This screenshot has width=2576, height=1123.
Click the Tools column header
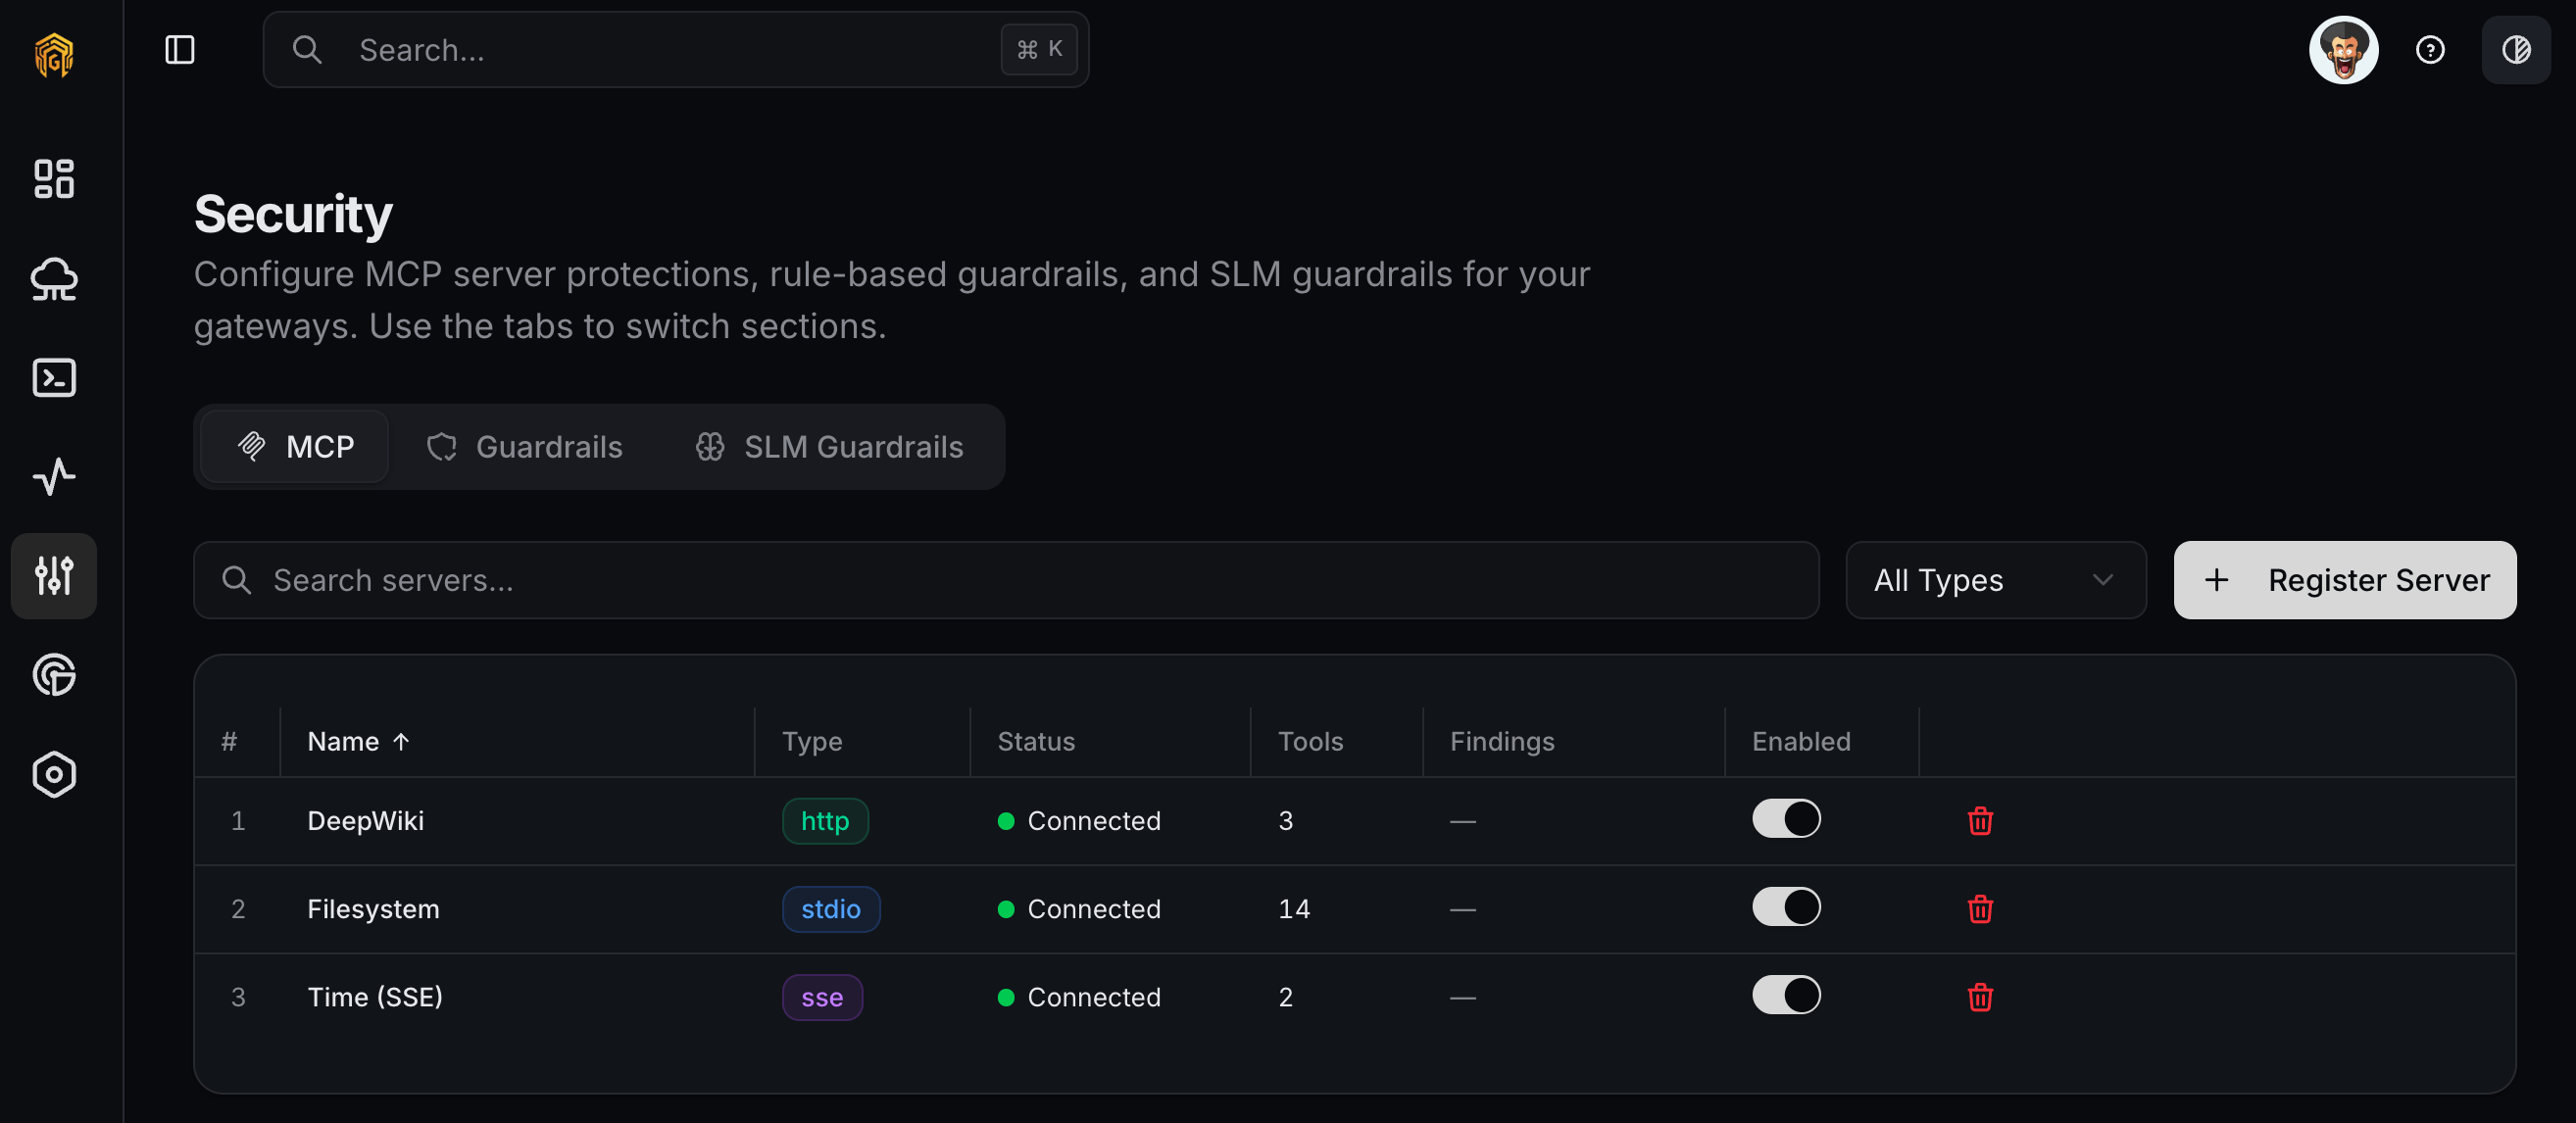click(1310, 741)
